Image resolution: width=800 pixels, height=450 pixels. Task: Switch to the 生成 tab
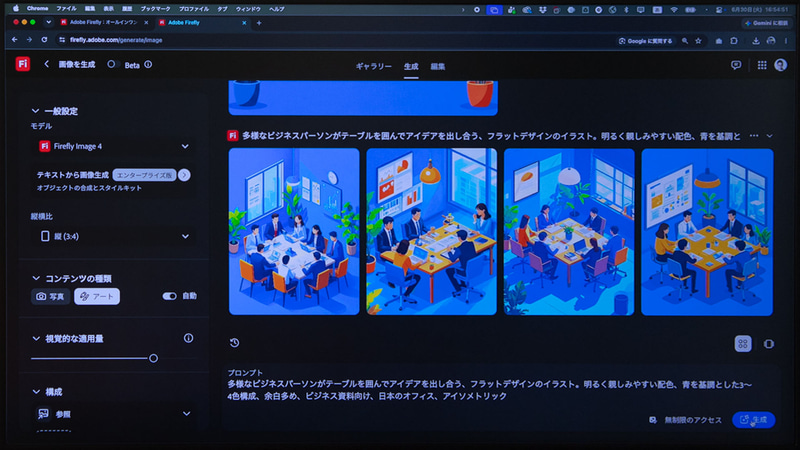(411, 66)
